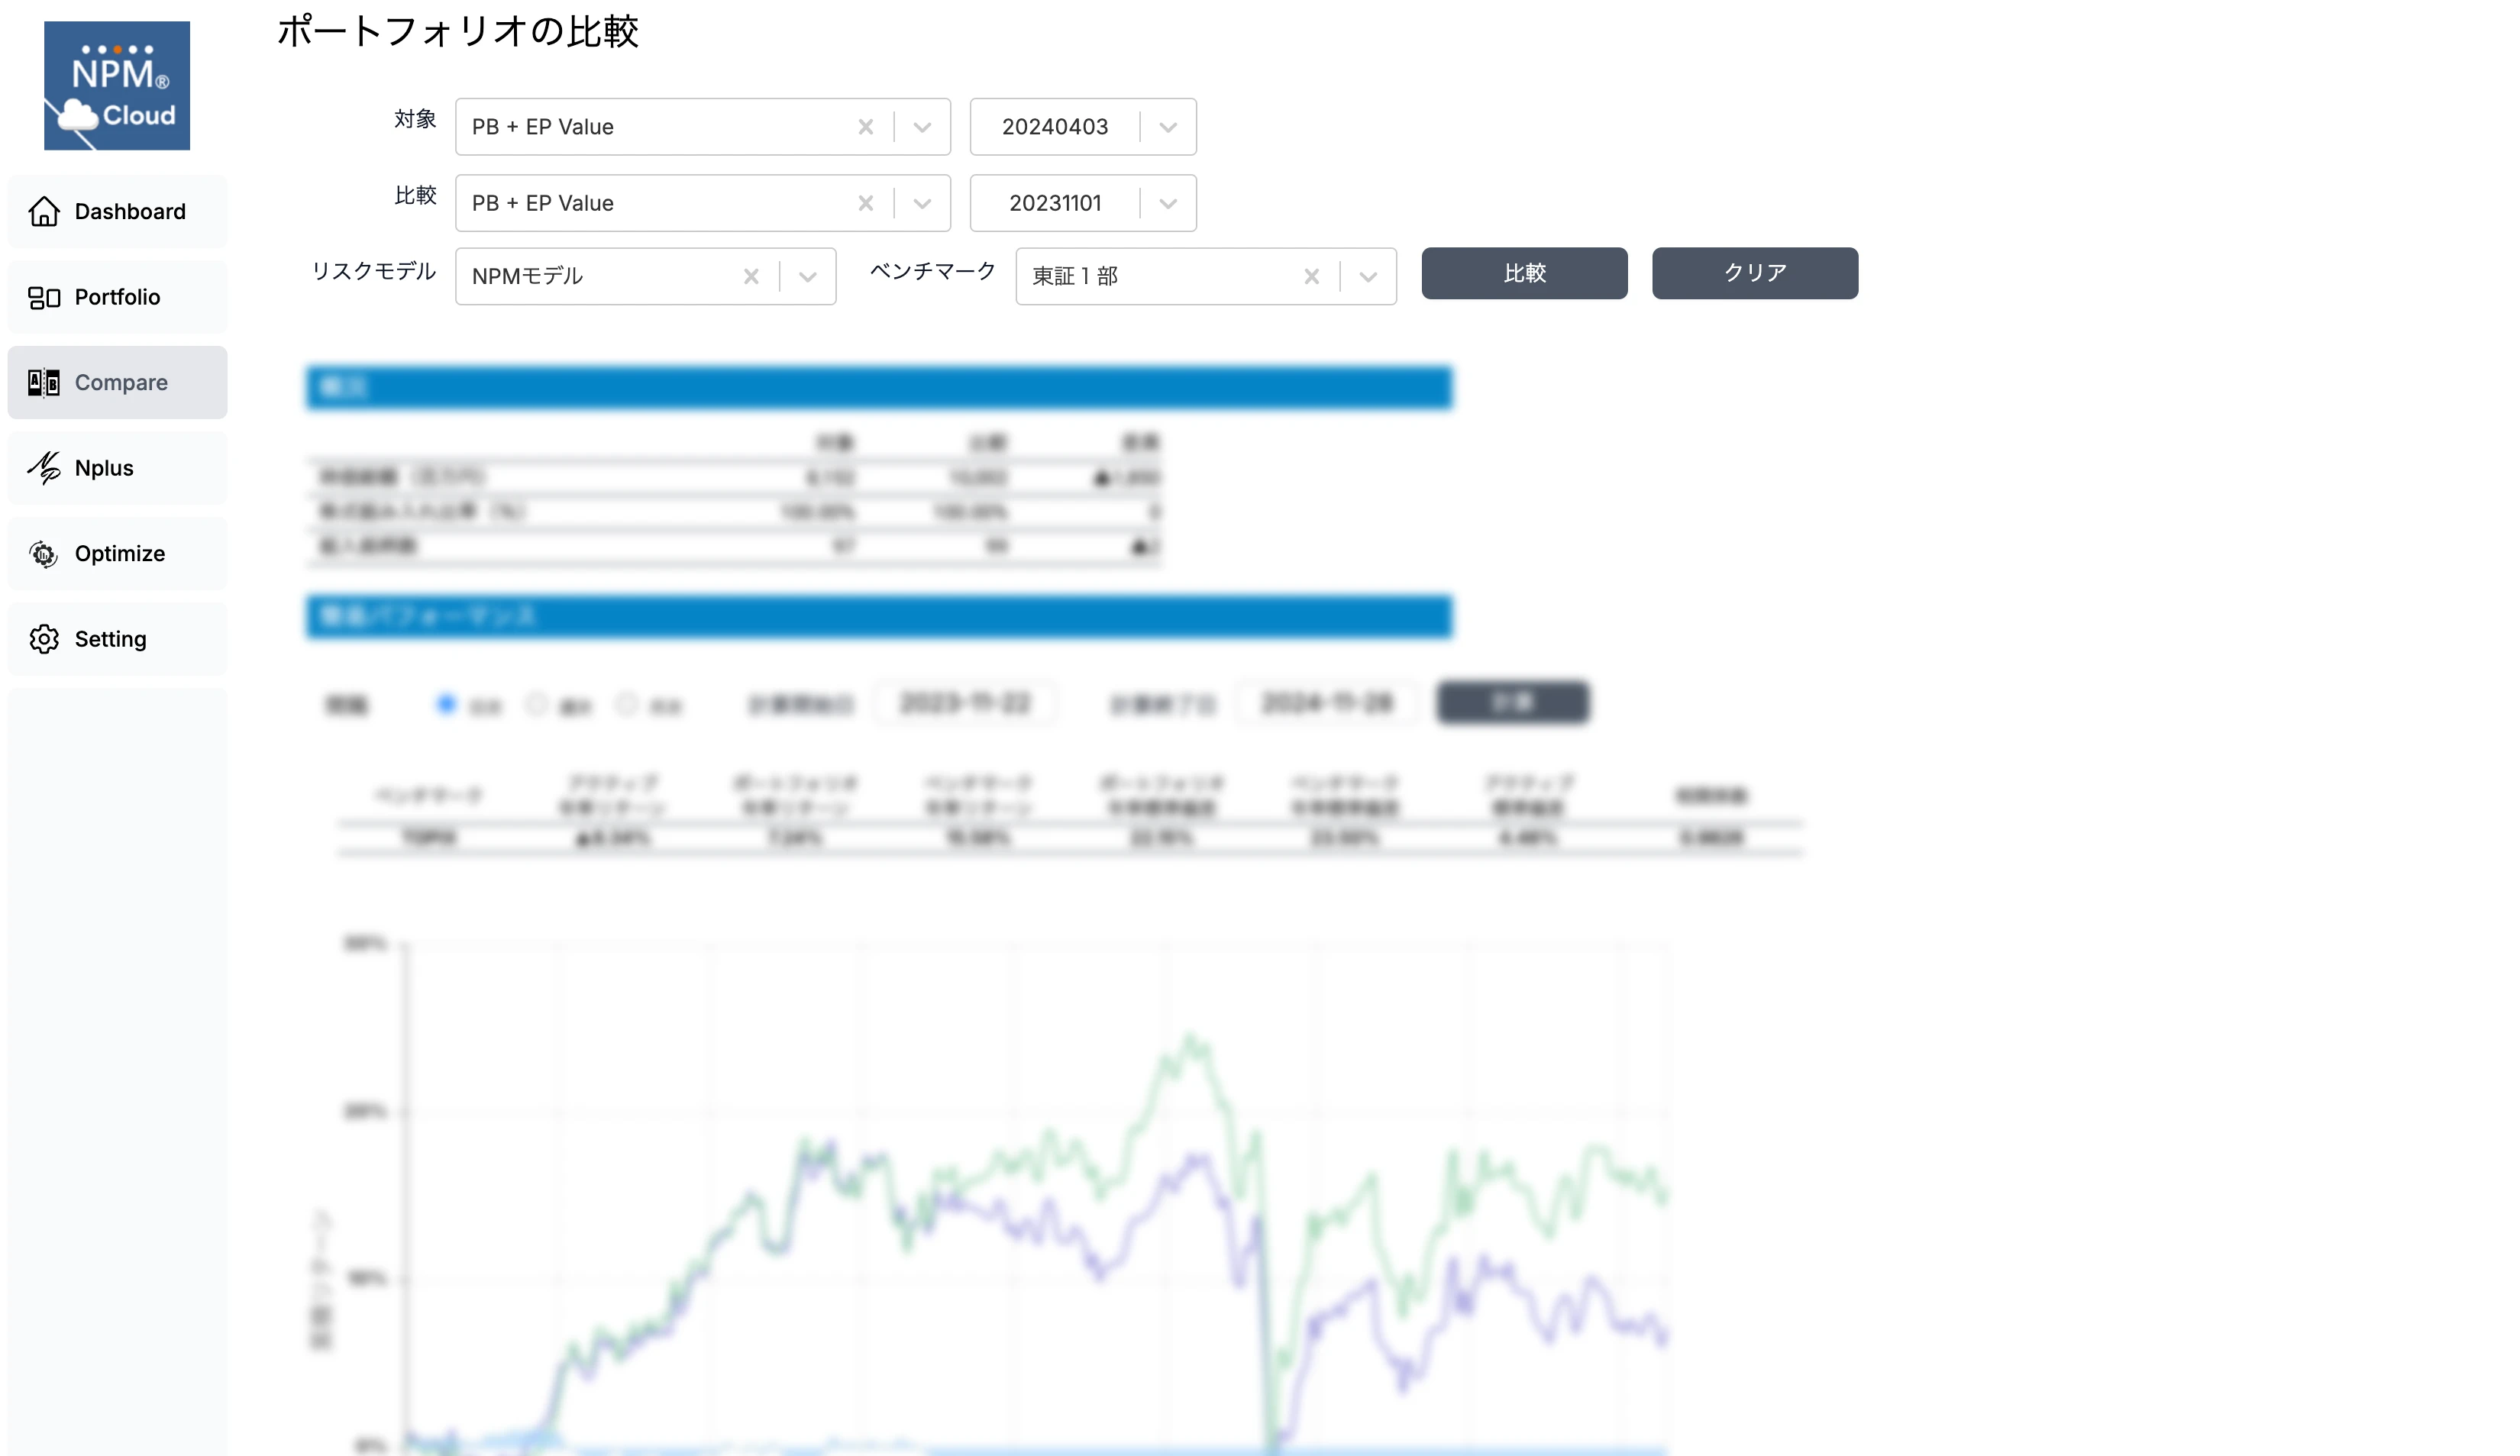Clear the 対象 portfolio selection
Image resolution: width=2520 pixels, height=1456 pixels.
[x=865, y=127]
